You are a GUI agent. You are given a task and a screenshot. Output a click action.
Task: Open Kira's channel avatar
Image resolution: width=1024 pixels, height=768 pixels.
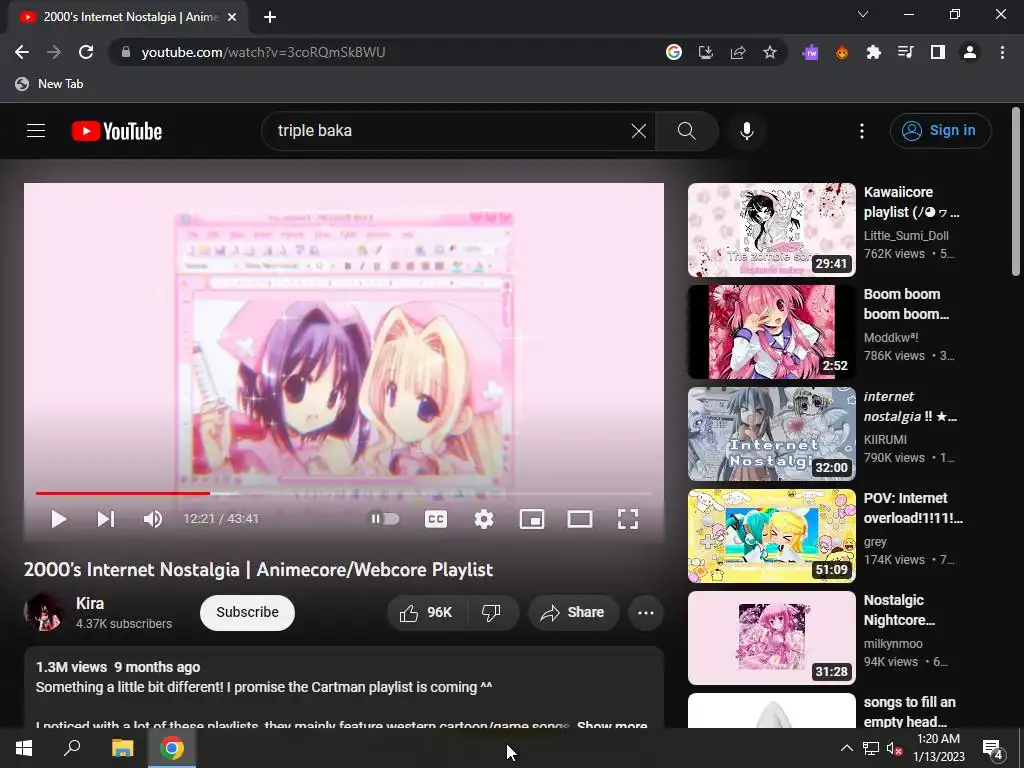point(44,612)
